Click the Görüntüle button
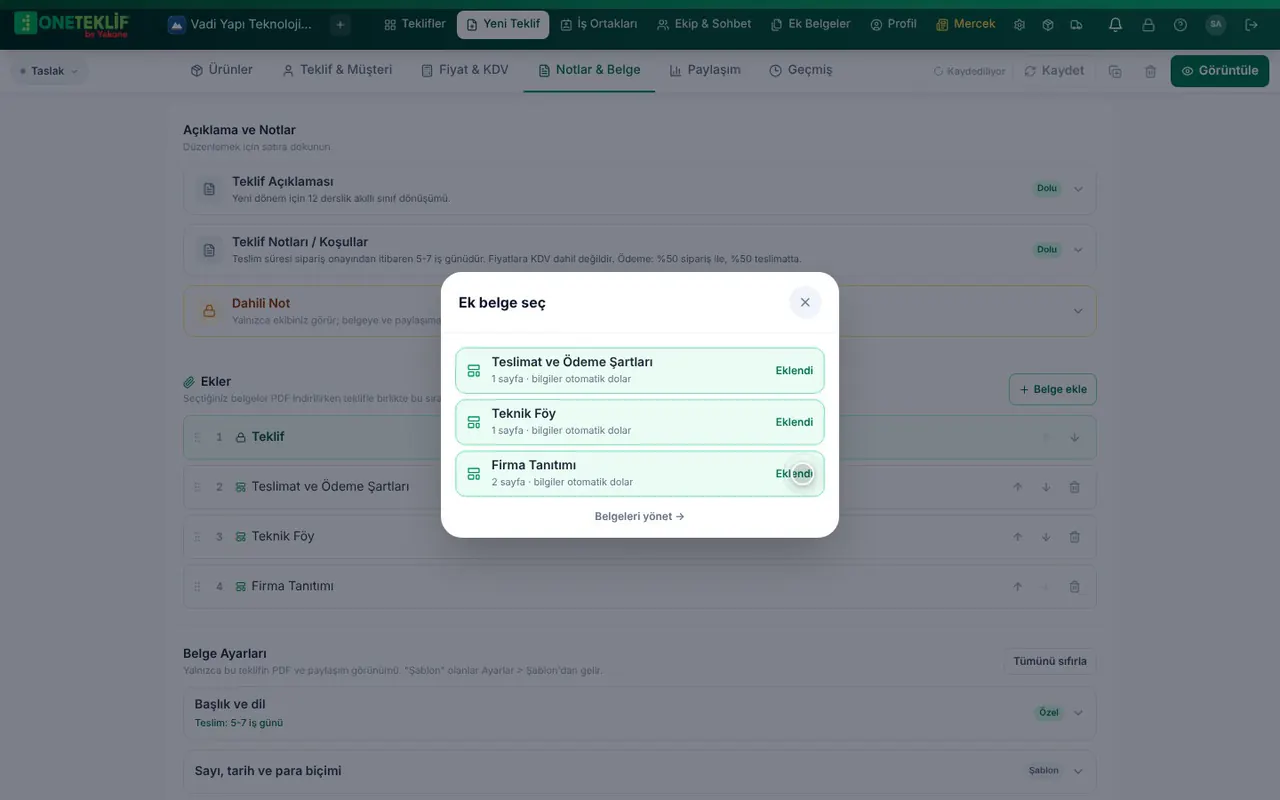1280x800 pixels. (1220, 71)
